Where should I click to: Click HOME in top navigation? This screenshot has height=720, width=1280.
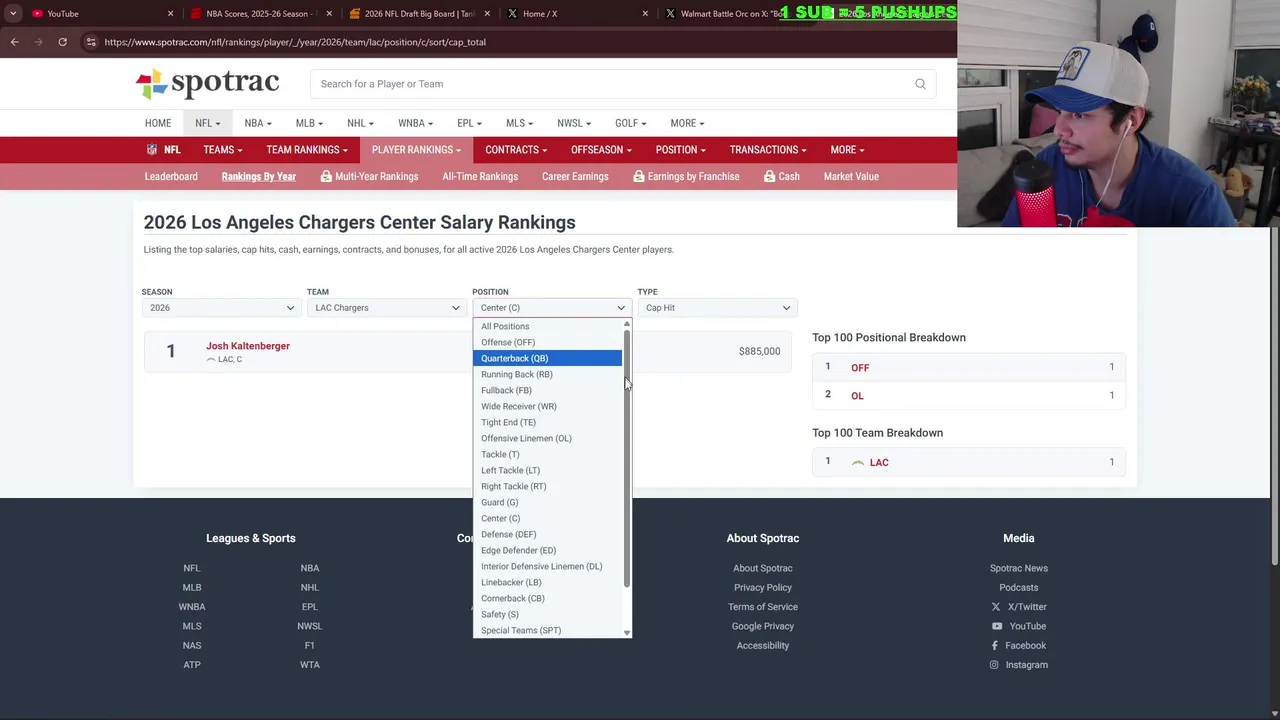pos(158,123)
